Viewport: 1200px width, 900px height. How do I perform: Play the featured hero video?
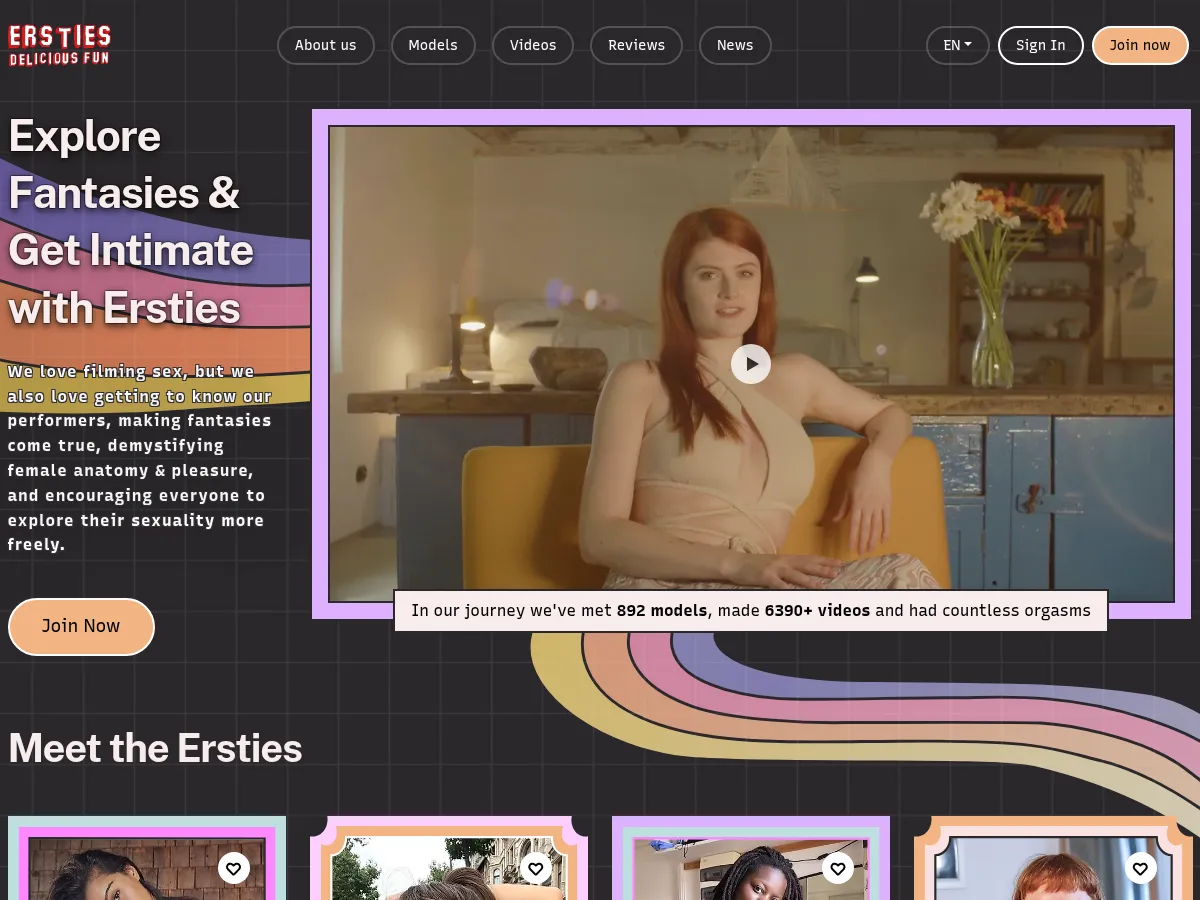click(x=751, y=364)
